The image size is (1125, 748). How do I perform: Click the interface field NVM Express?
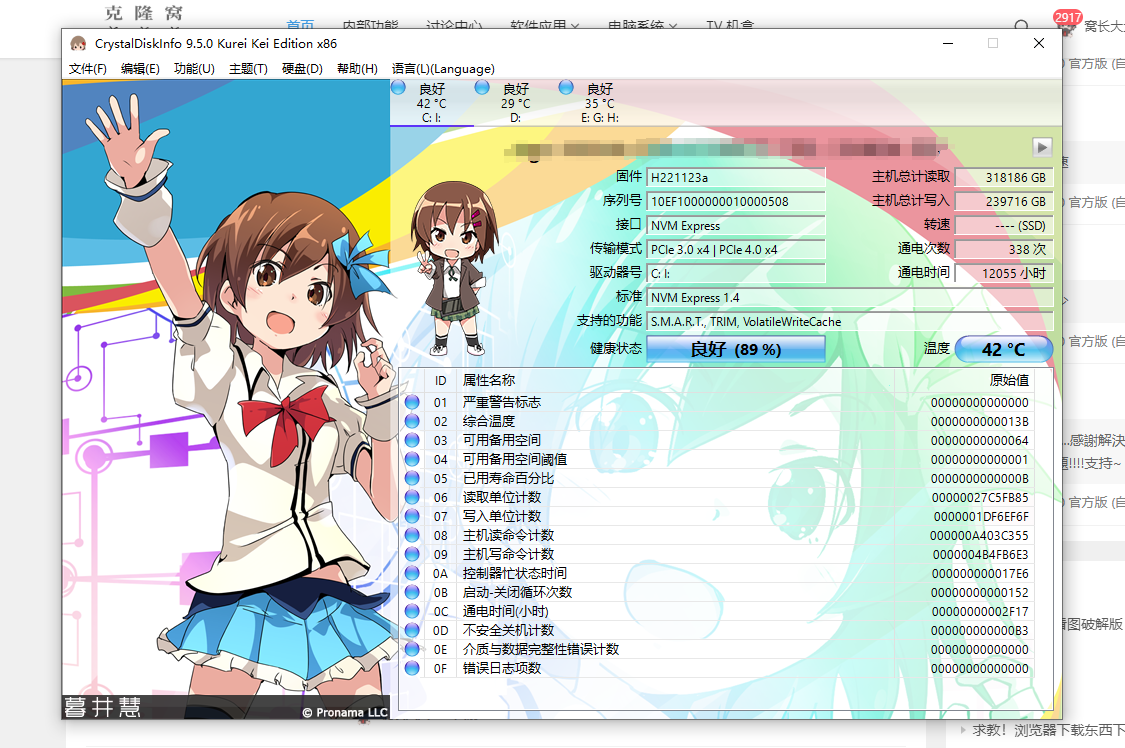[735, 226]
